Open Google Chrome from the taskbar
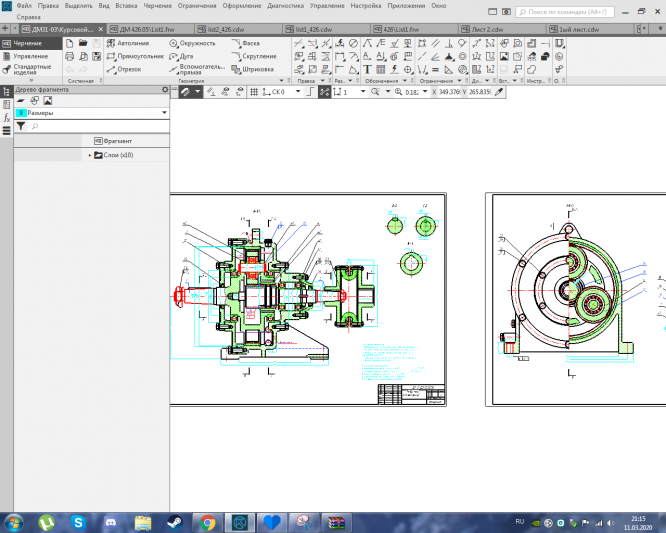 (207, 522)
